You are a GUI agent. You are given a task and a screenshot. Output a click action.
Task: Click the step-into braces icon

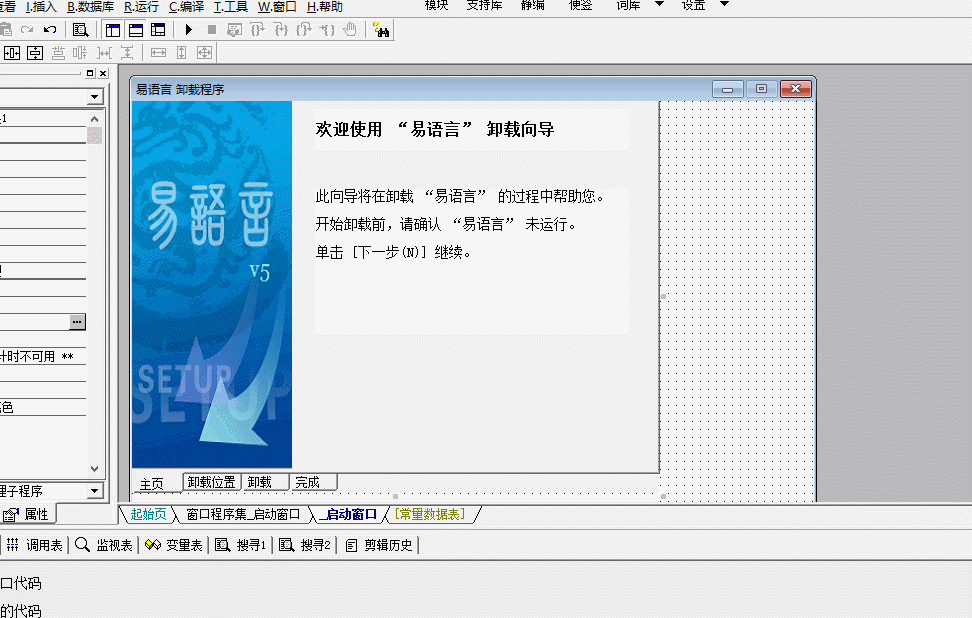(x=257, y=30)
